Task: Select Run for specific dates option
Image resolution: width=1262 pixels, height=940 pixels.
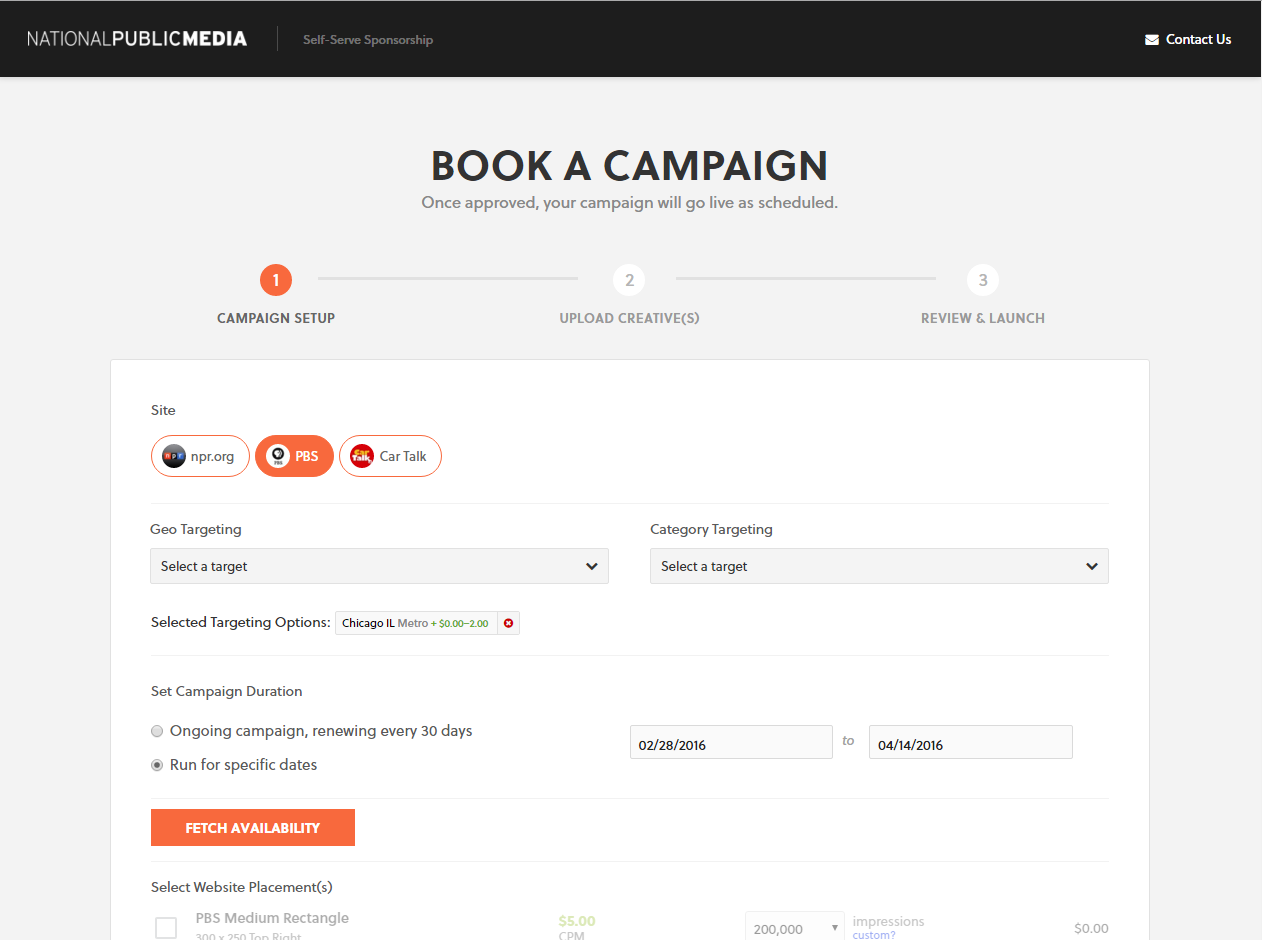Action: (157, 765)
